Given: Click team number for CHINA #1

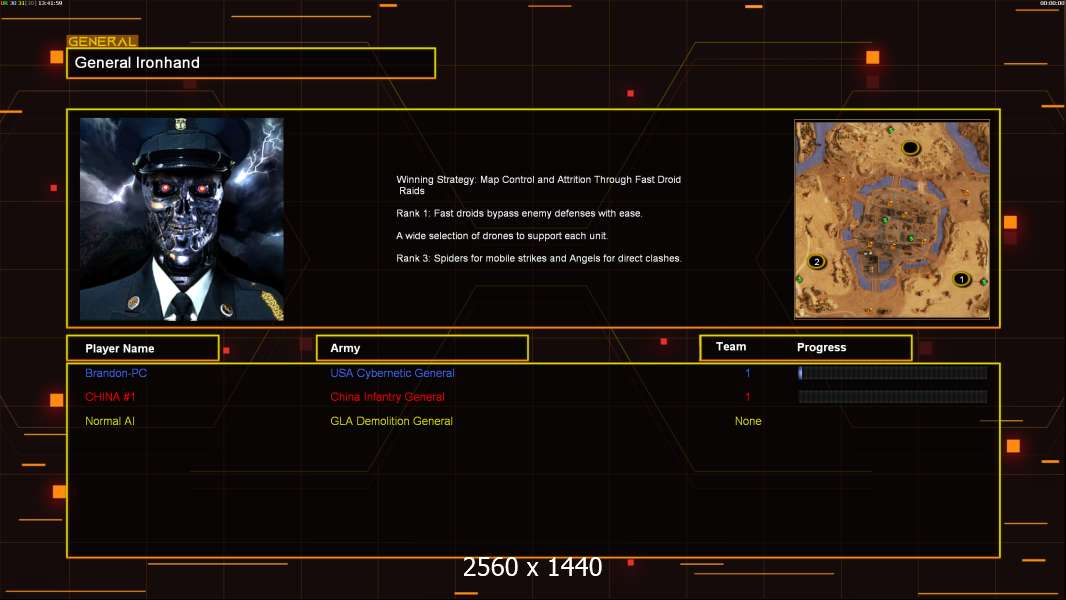Looking at the screenshot, I should click(747, 397).
